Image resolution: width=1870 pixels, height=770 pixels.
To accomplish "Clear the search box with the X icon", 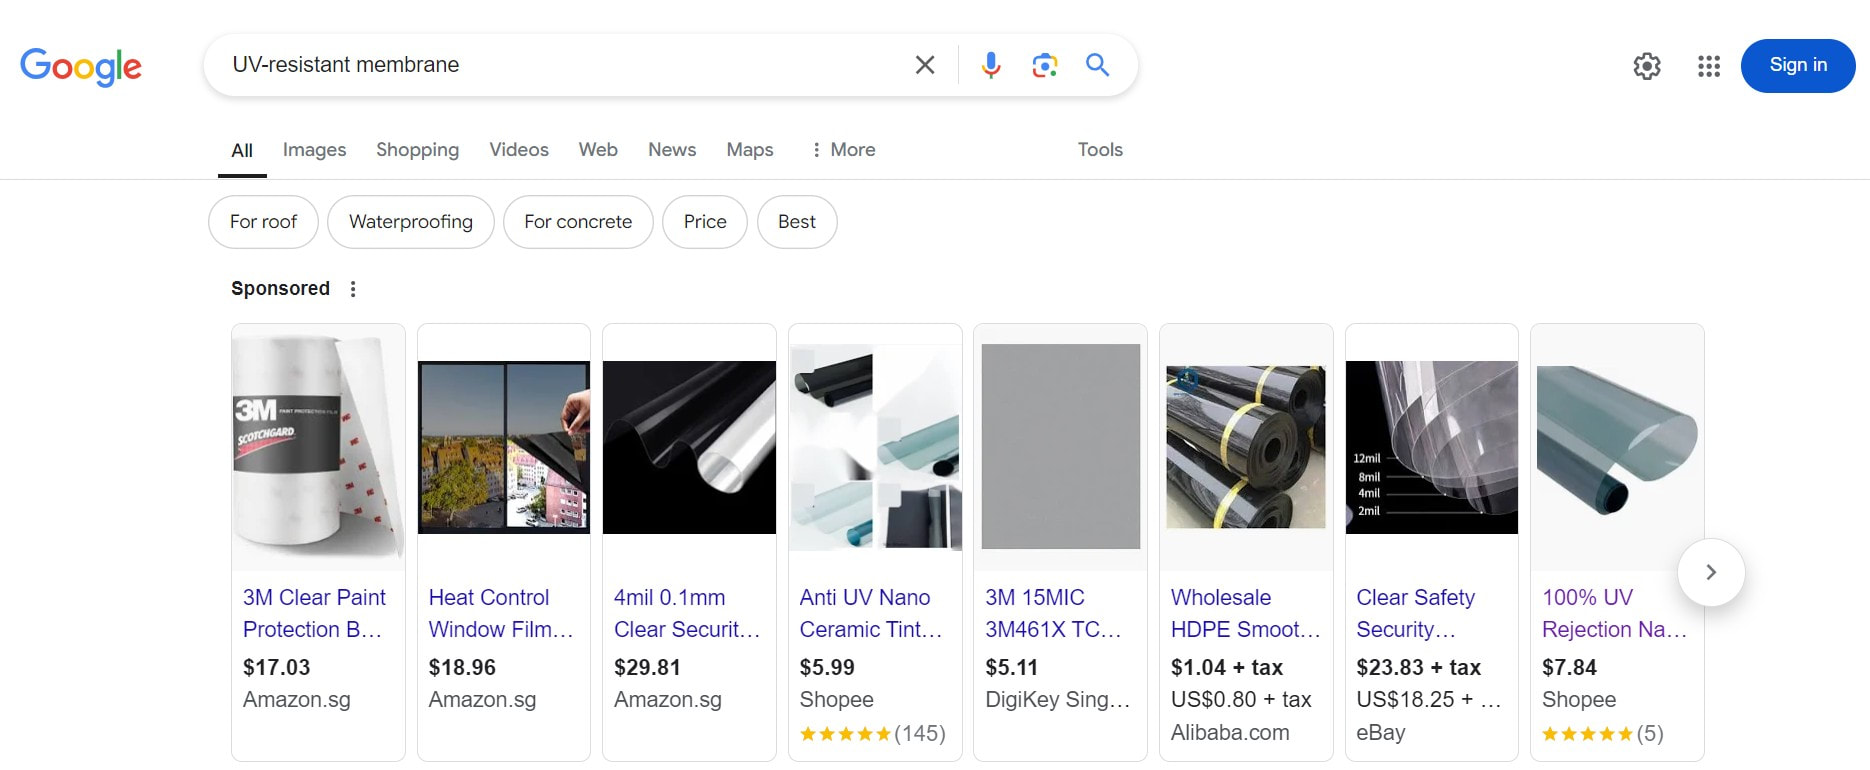I will pos(925,65).
